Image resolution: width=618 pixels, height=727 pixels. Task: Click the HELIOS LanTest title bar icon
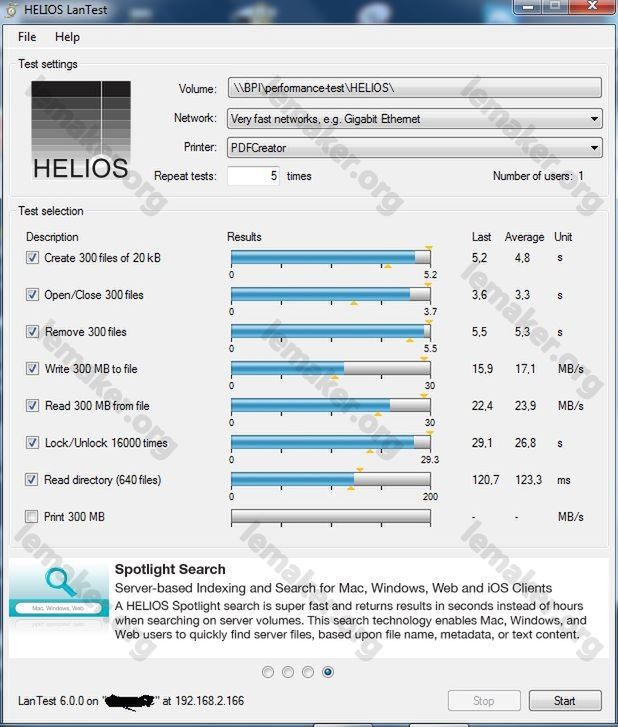coord(11,10)
